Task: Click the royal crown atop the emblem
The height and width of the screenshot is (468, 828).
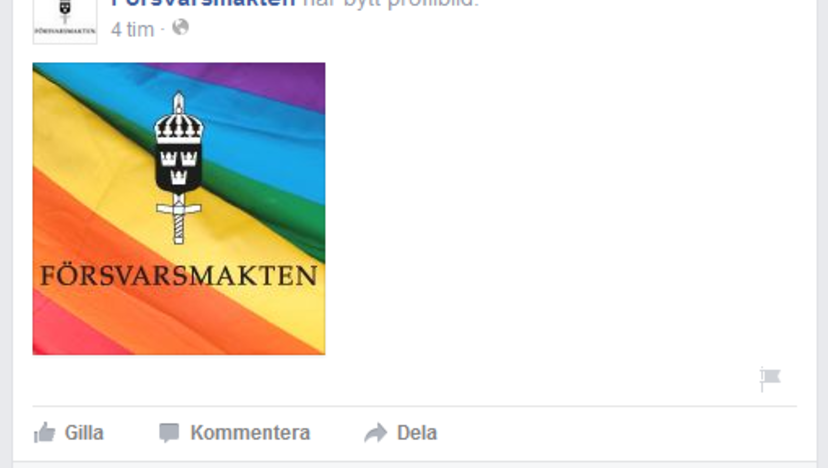Action: [x=179, y=118]
